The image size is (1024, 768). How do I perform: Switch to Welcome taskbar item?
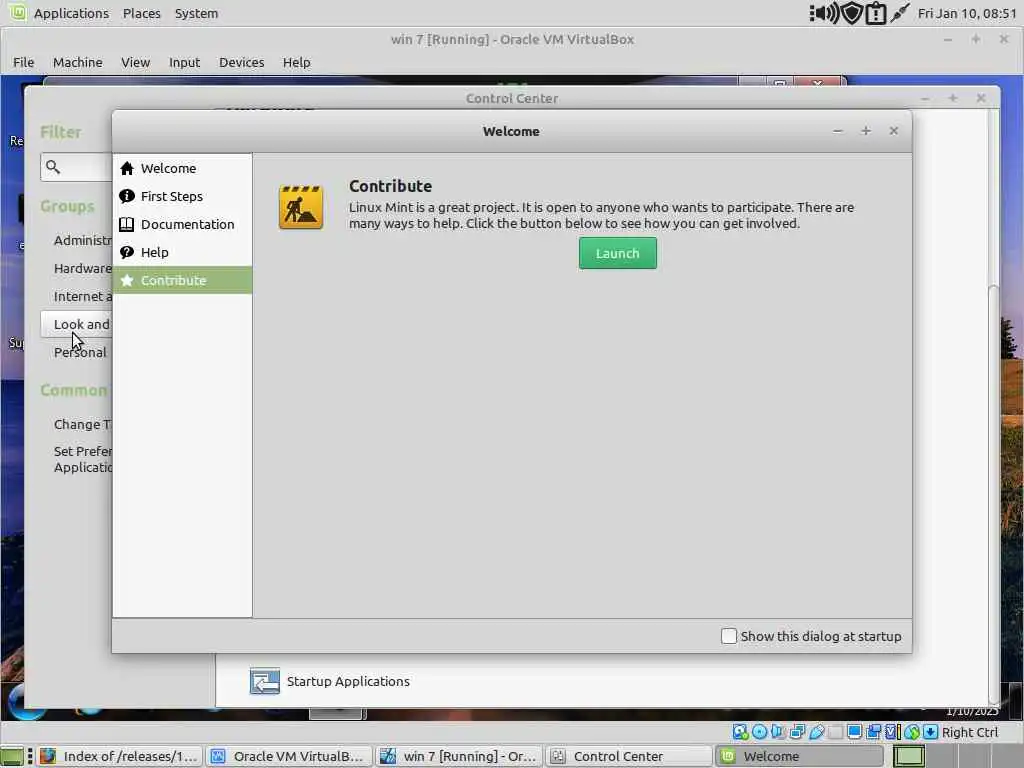(x=799, y=756)
